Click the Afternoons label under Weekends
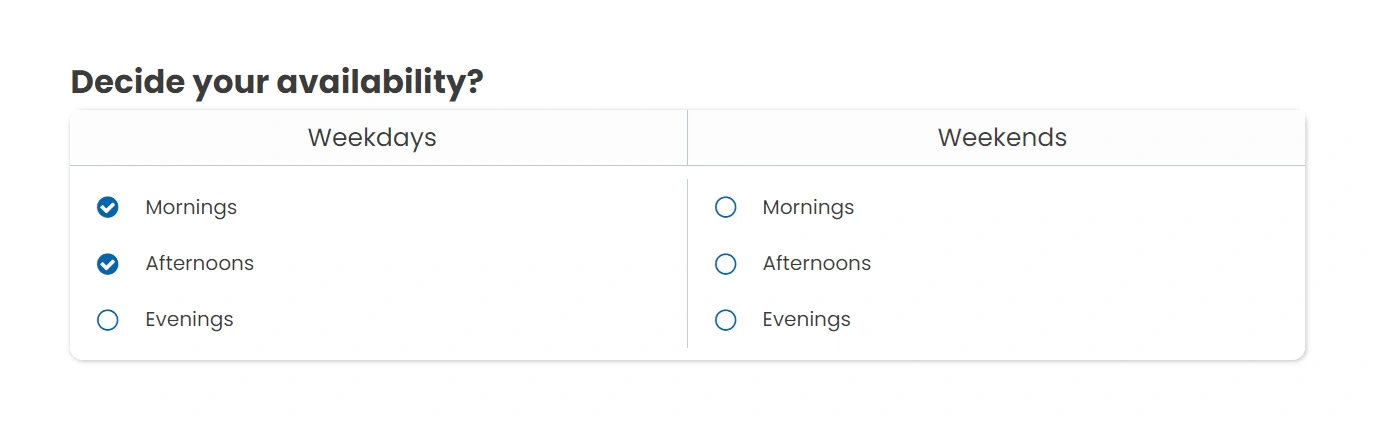 tap(816, 264)
